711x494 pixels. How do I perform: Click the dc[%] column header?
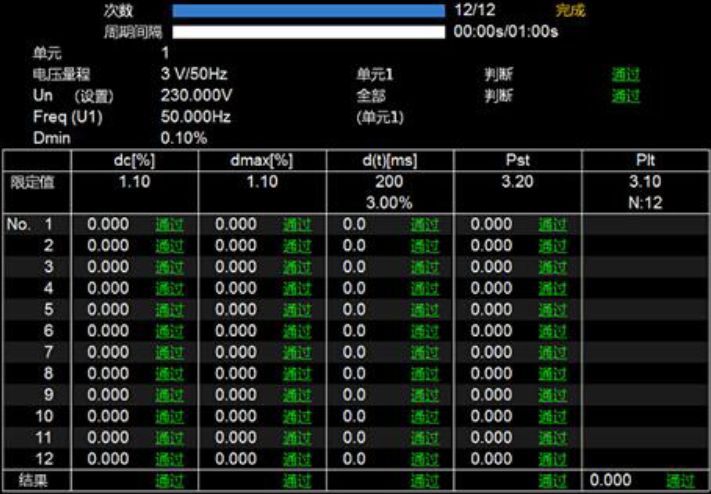pos(135,160)
